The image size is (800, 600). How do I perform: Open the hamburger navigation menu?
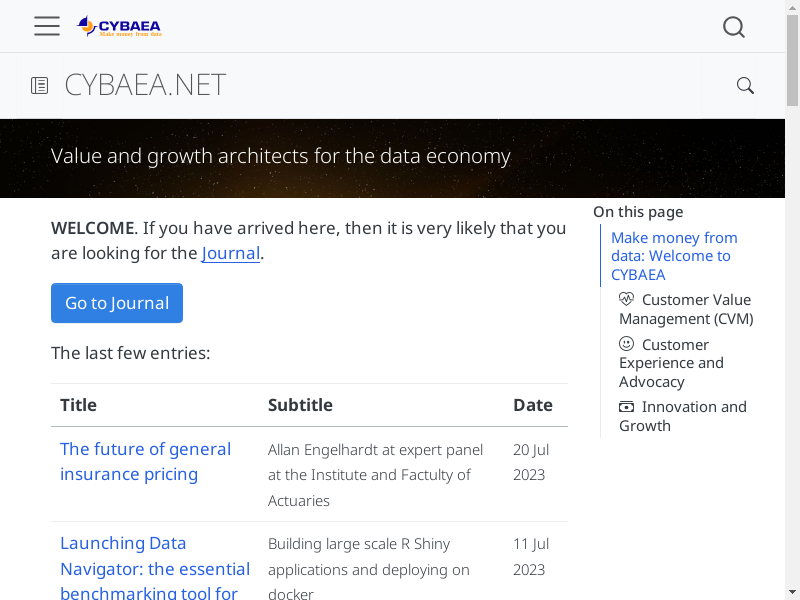point(47,27)
